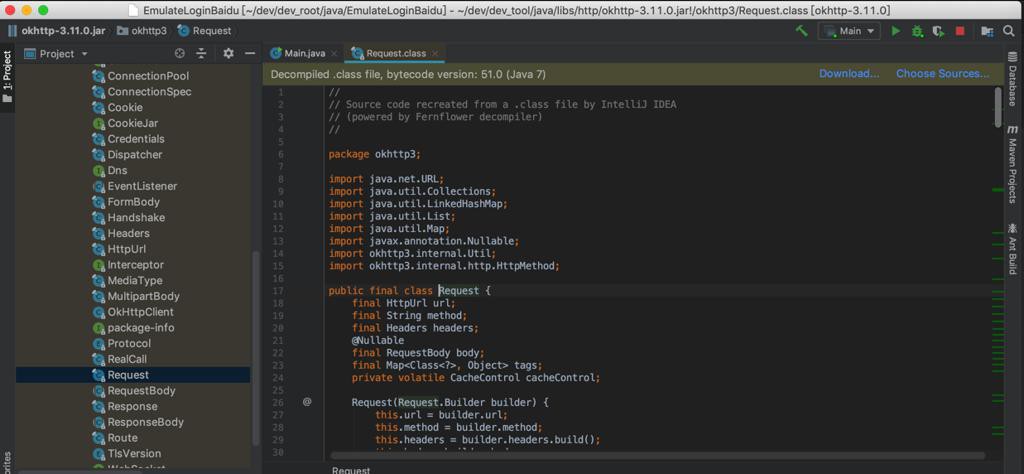Click the Download... link
Image resolution: width=1024 pixels, height=474 pixels.
pyautogui.click(x=849, y=74)
